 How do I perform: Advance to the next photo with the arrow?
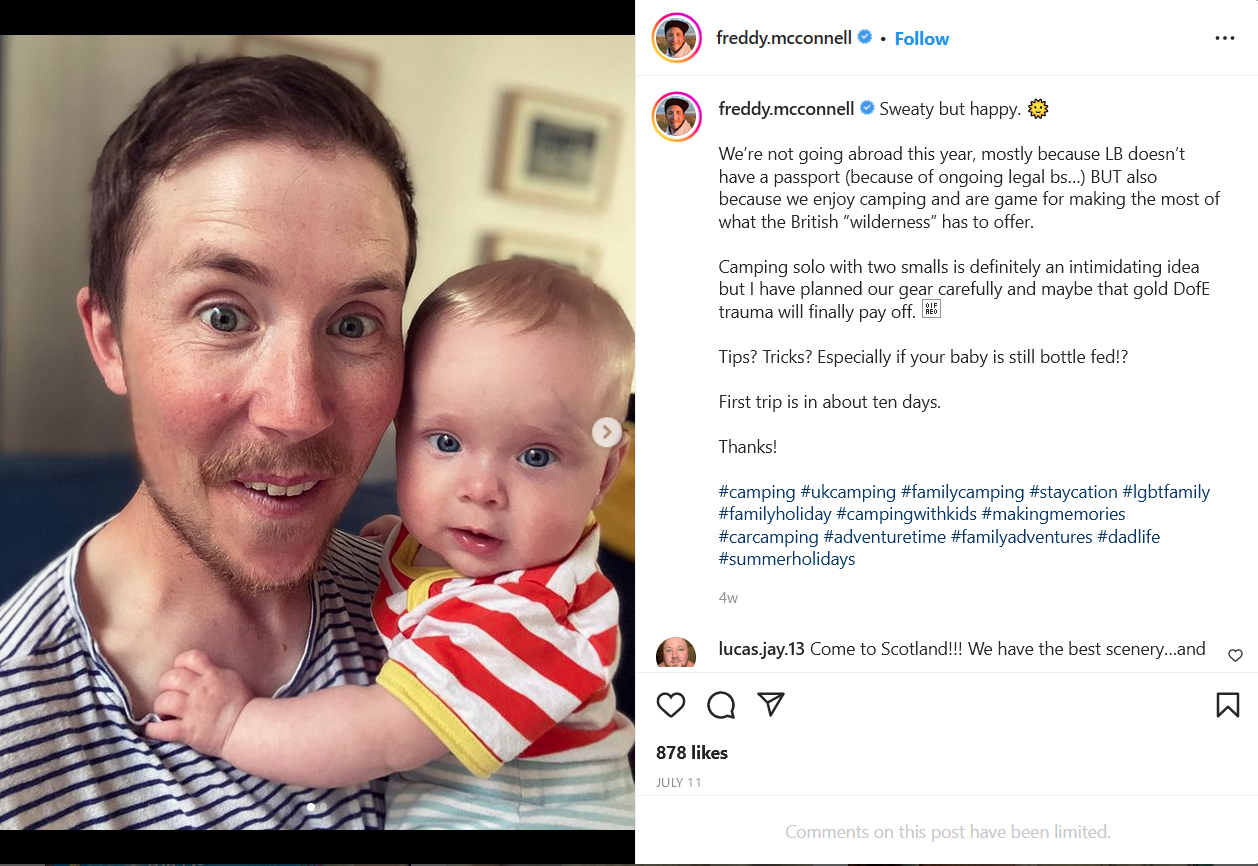606,432
